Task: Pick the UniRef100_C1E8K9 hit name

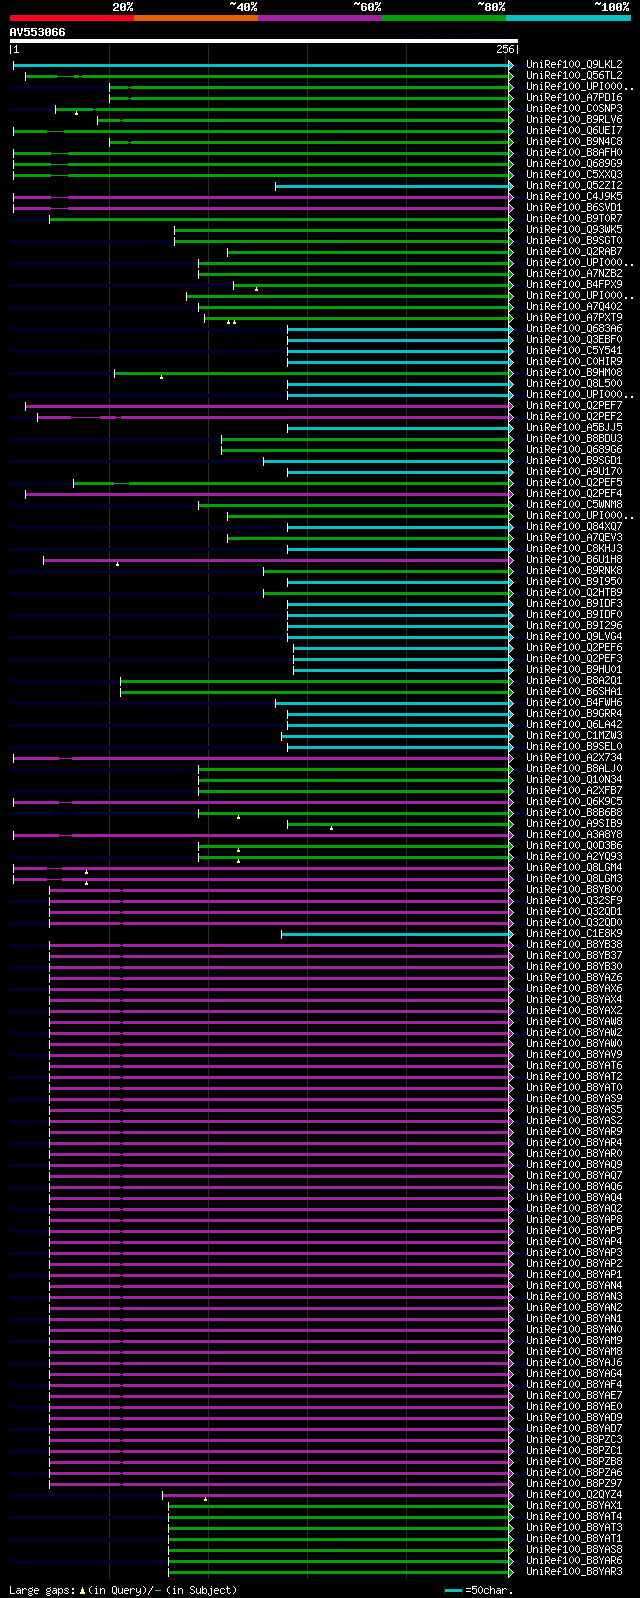Action: tap(574, 933)
